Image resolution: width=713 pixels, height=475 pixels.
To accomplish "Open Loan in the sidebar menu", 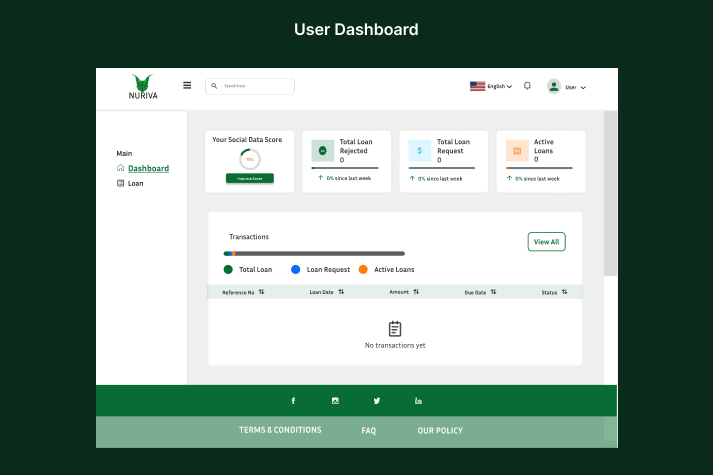I will tap(135, 184).
